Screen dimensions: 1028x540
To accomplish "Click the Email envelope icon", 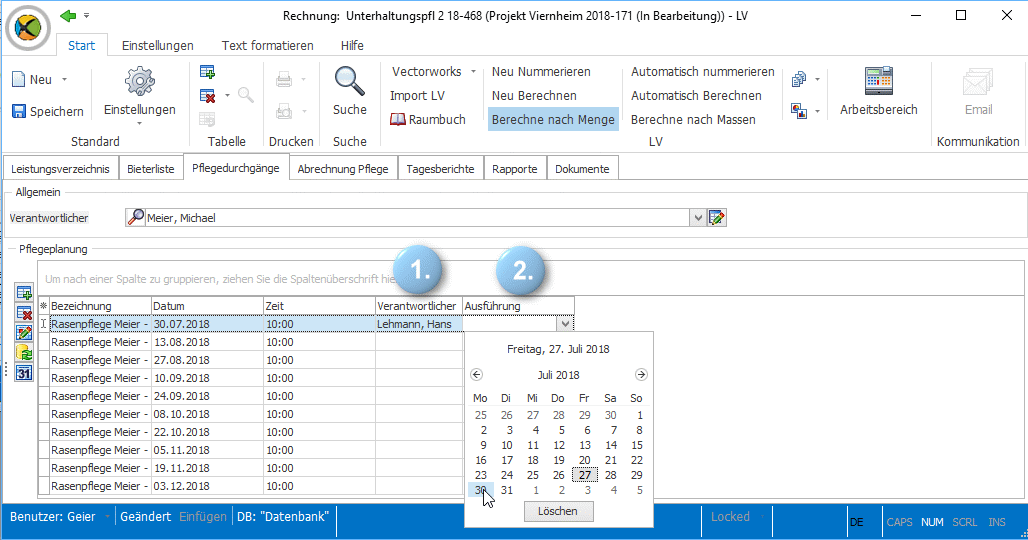I will (978, 83).
